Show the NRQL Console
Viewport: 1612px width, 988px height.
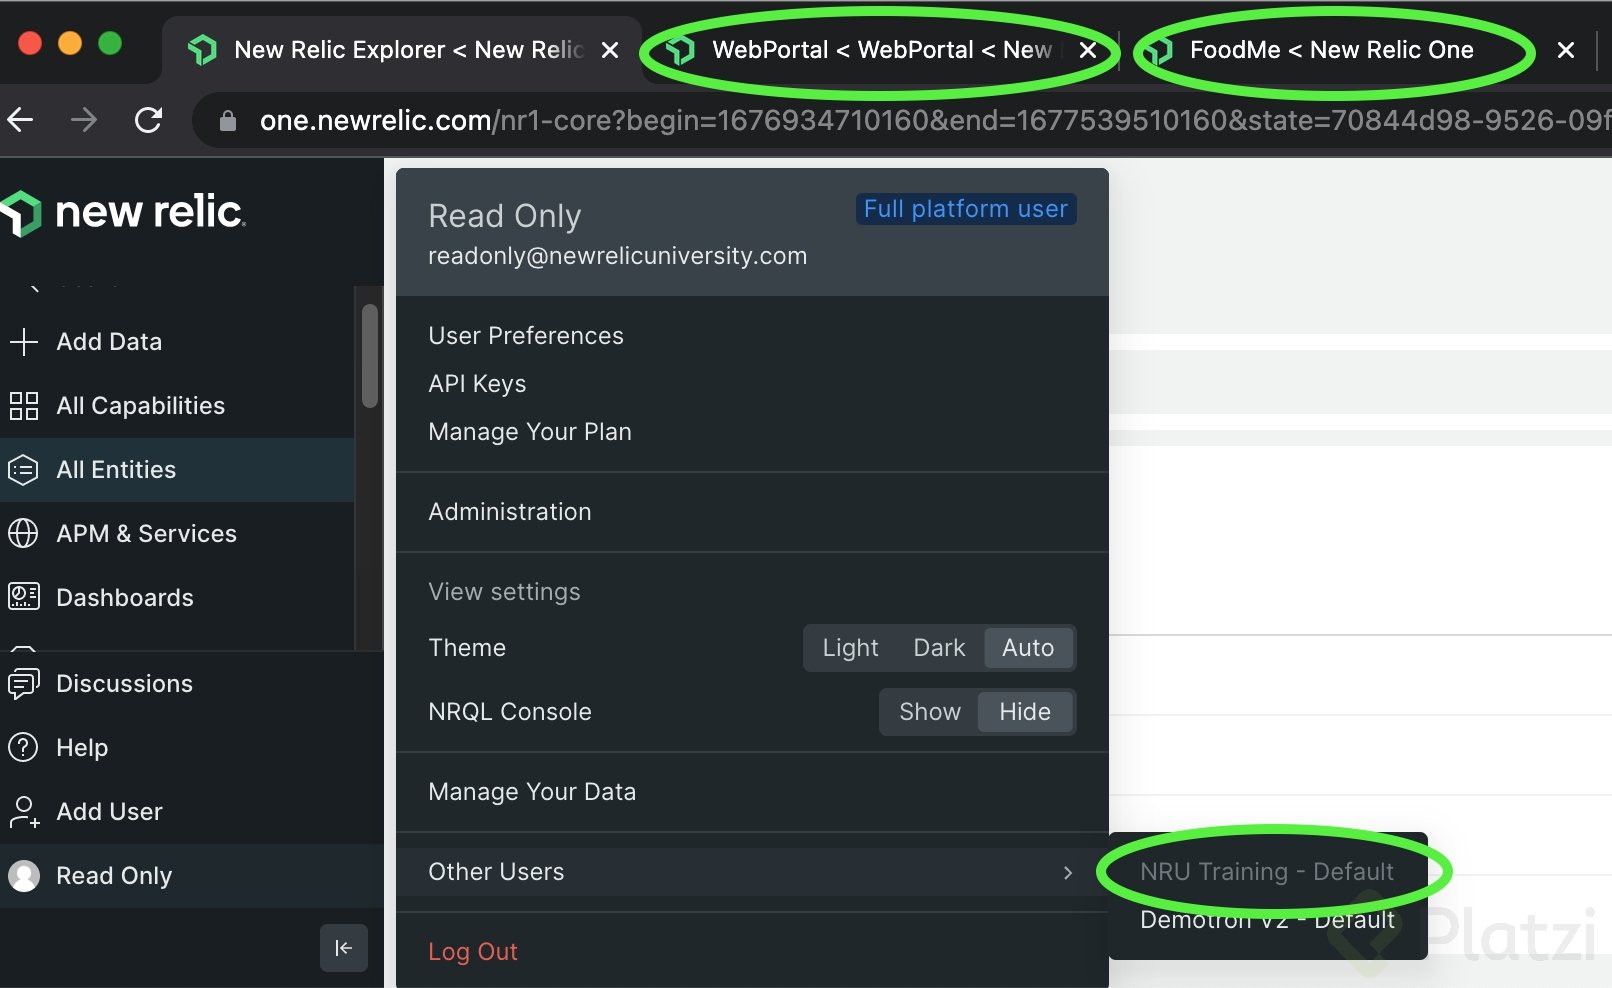pyautogui.click(x=929, y=712)
